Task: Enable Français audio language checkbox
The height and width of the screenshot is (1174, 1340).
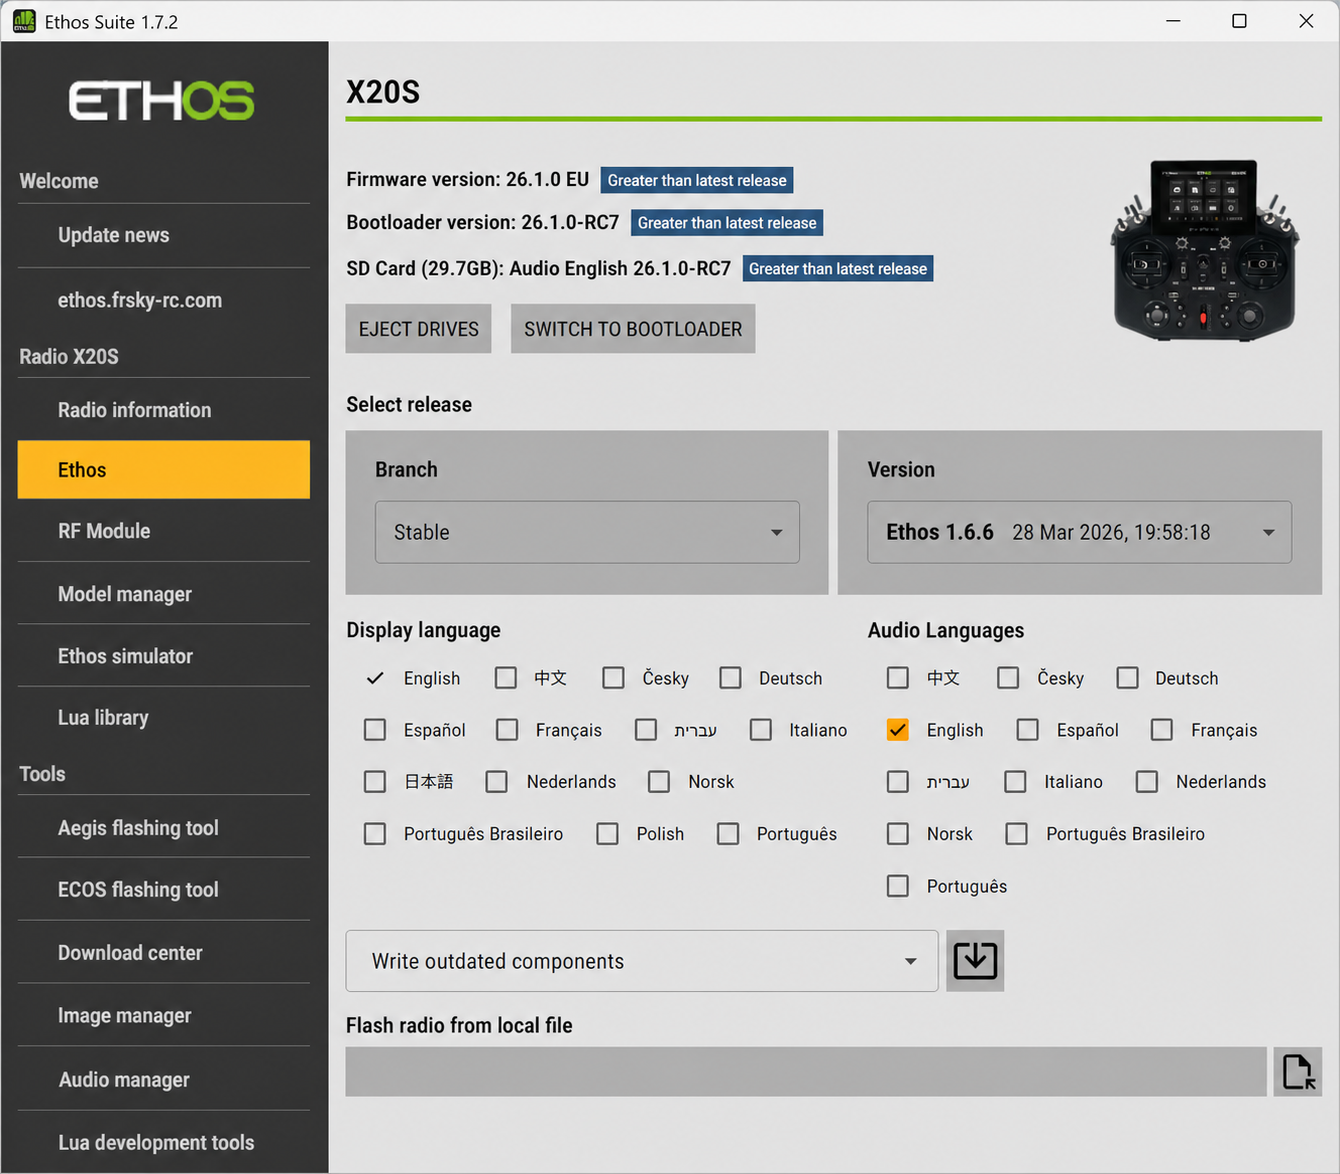Action: coord(1162,730)
